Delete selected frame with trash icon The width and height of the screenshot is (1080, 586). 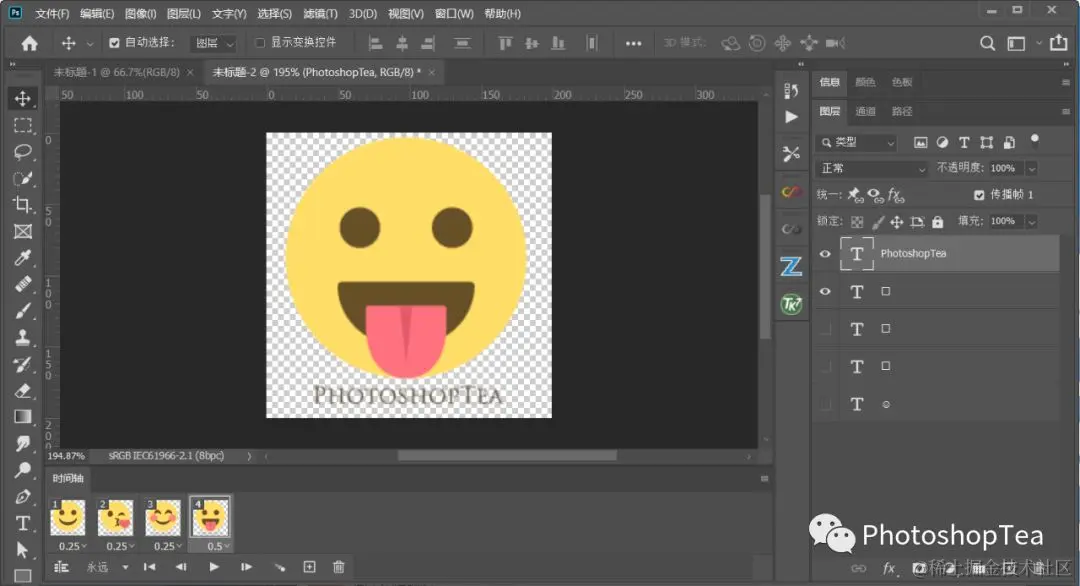pos(338,567)
